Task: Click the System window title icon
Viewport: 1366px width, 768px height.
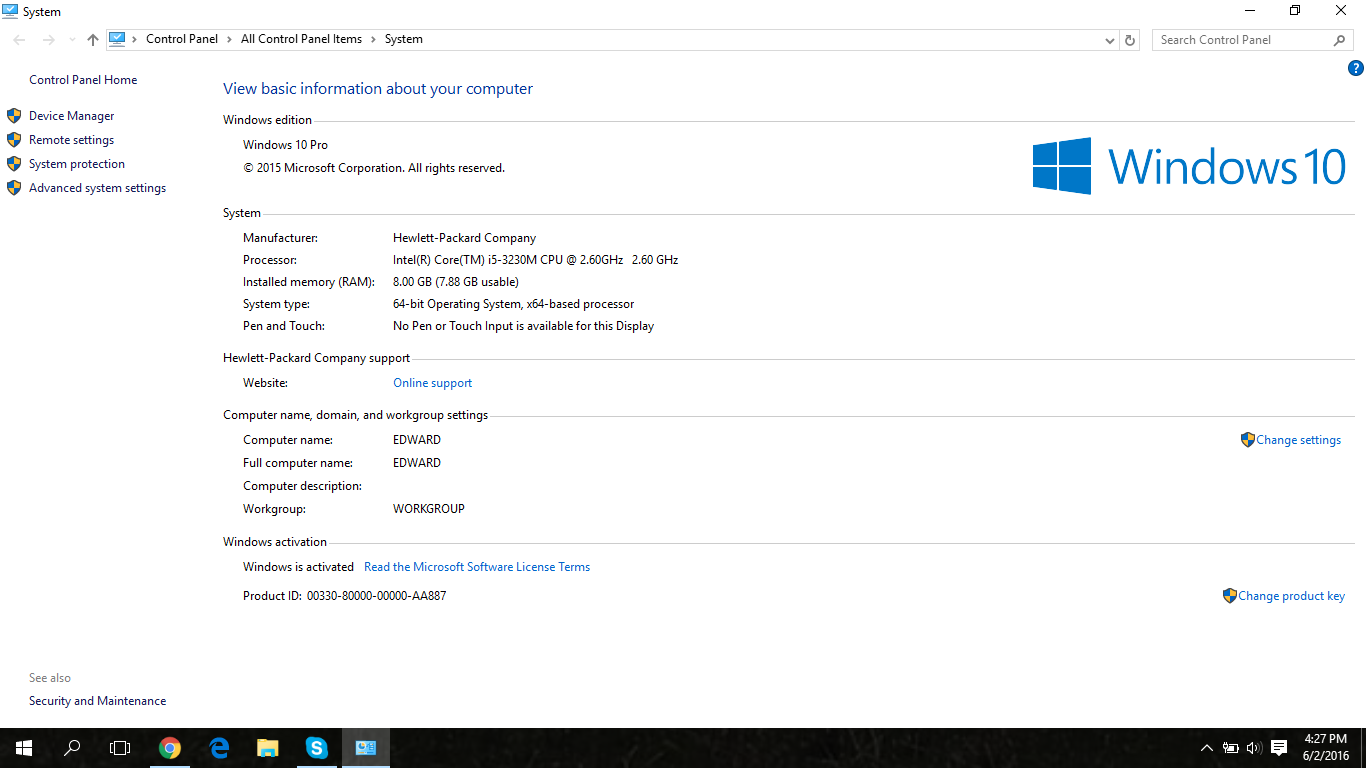Action: coord(10,11)
